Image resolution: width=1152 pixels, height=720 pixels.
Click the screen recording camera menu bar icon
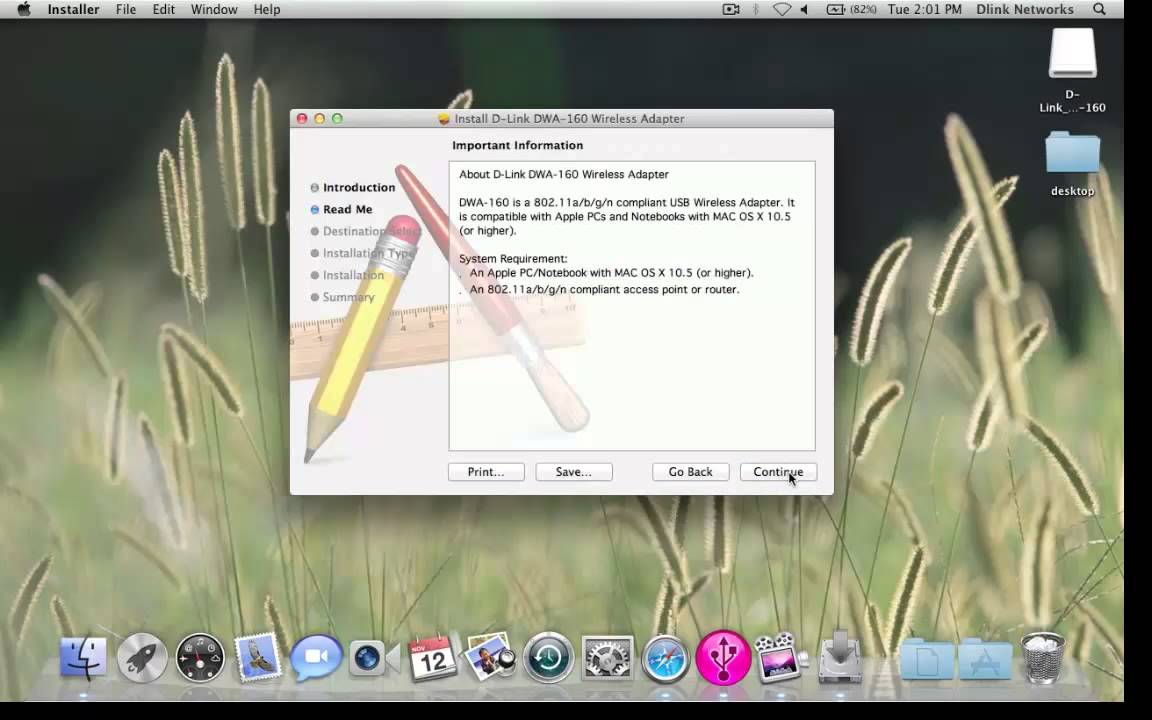[731, 10]
